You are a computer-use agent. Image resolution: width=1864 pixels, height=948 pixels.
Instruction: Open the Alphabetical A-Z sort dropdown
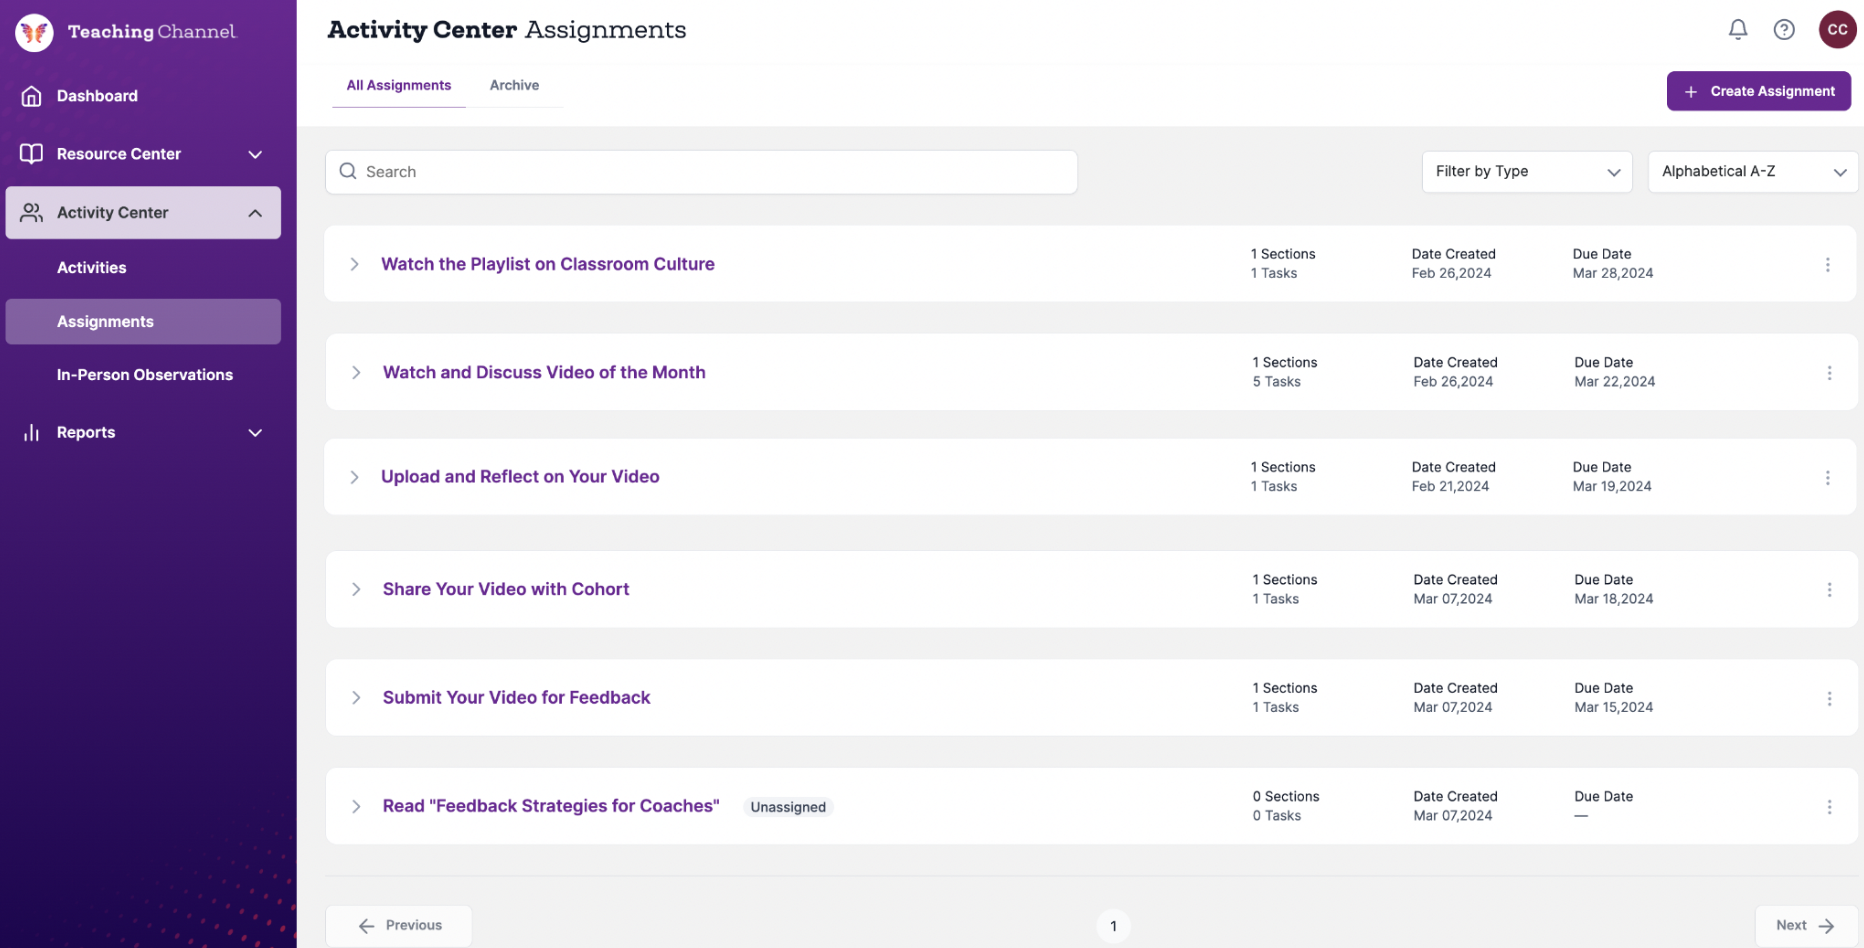coord(1752,172)
